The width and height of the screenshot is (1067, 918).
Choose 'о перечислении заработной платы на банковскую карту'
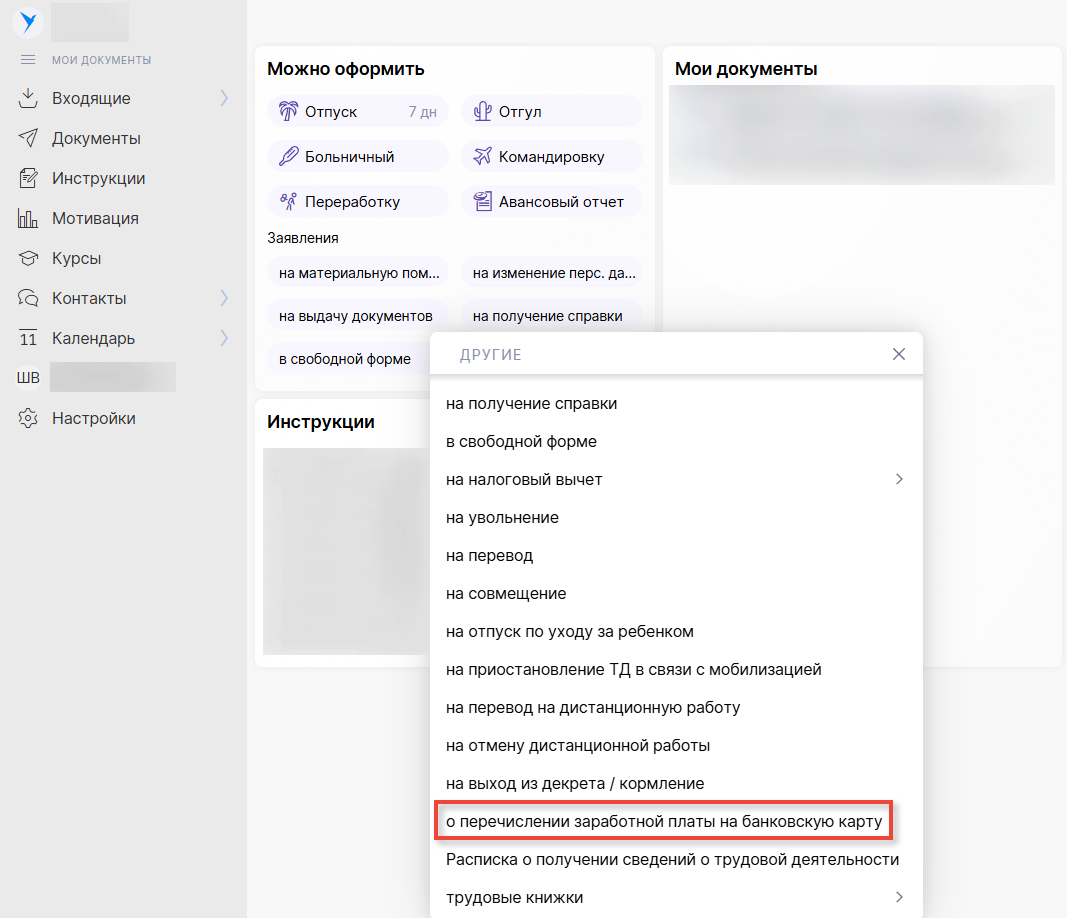(x=664, y=821)
